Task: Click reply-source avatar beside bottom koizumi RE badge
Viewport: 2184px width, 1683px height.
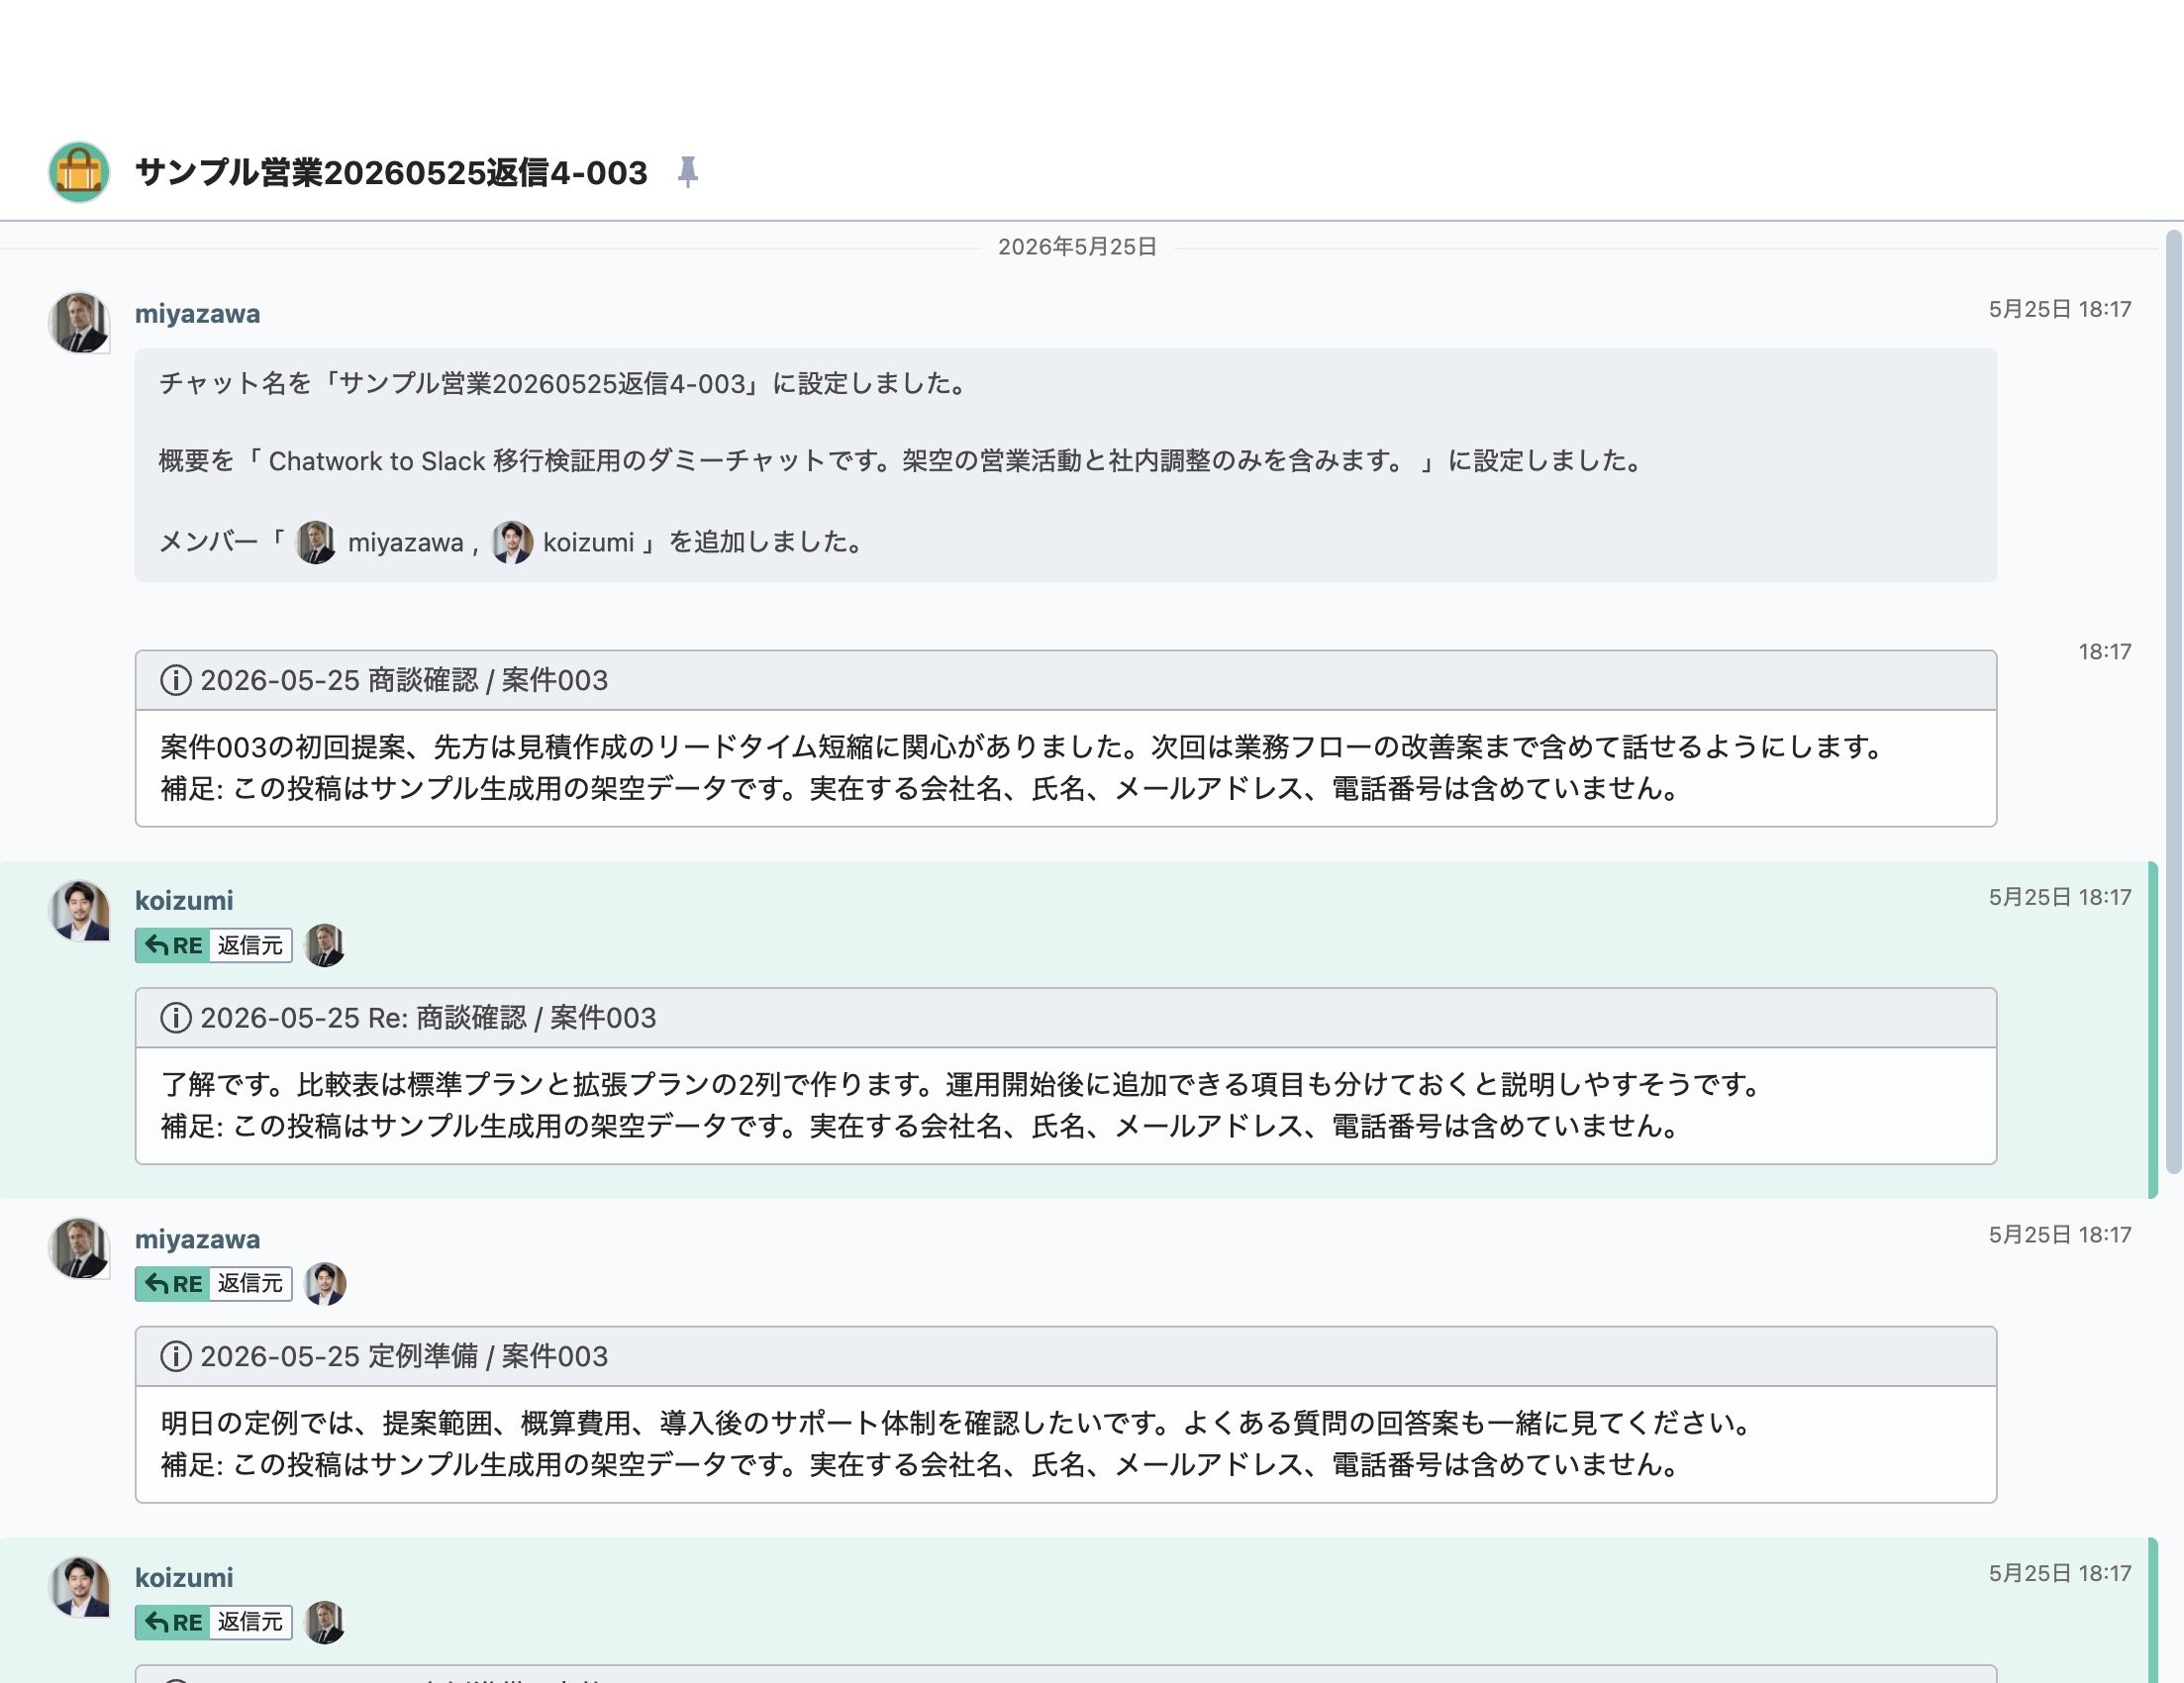Action: pos(325,1622)
